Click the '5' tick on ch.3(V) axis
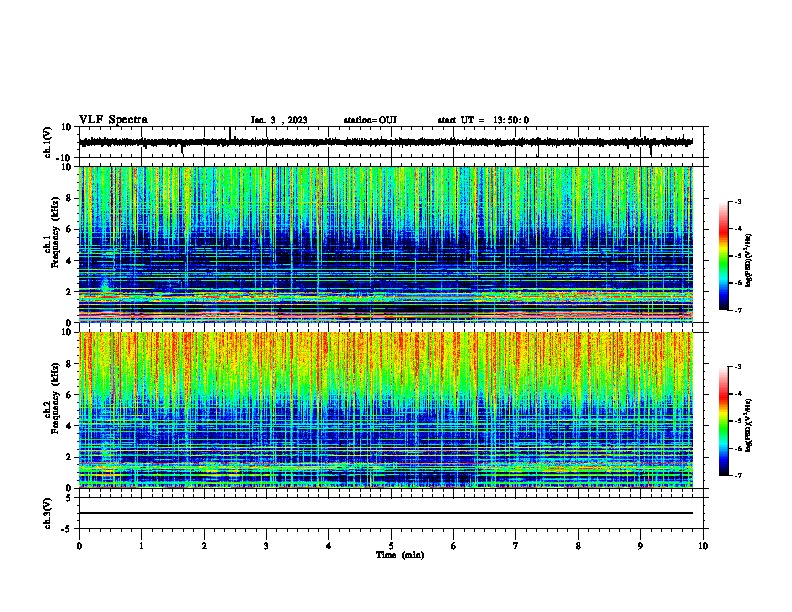The image size is (792, 612). point(69,497)
